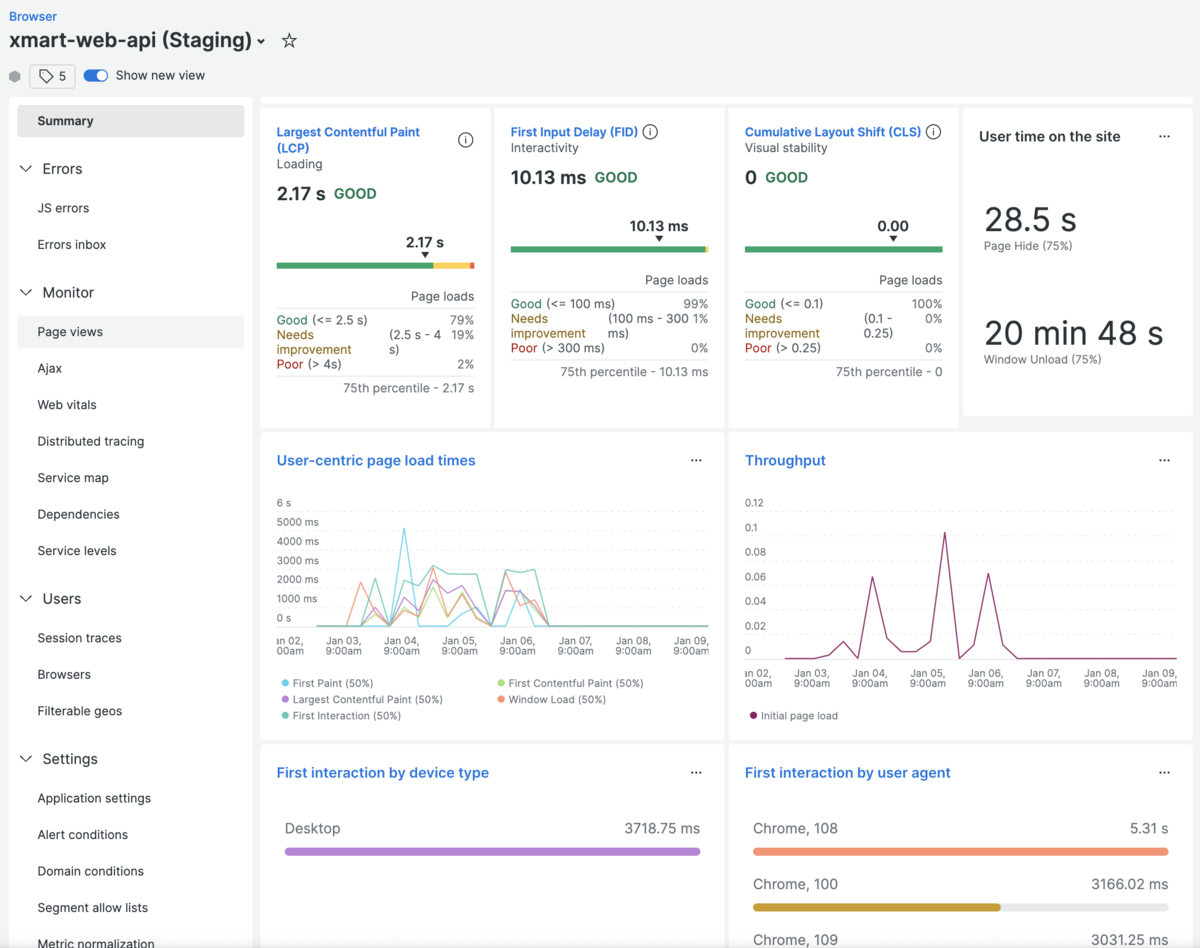
Task: Click the LCP 2.17 s progress bar
Action: coord(375,266)
